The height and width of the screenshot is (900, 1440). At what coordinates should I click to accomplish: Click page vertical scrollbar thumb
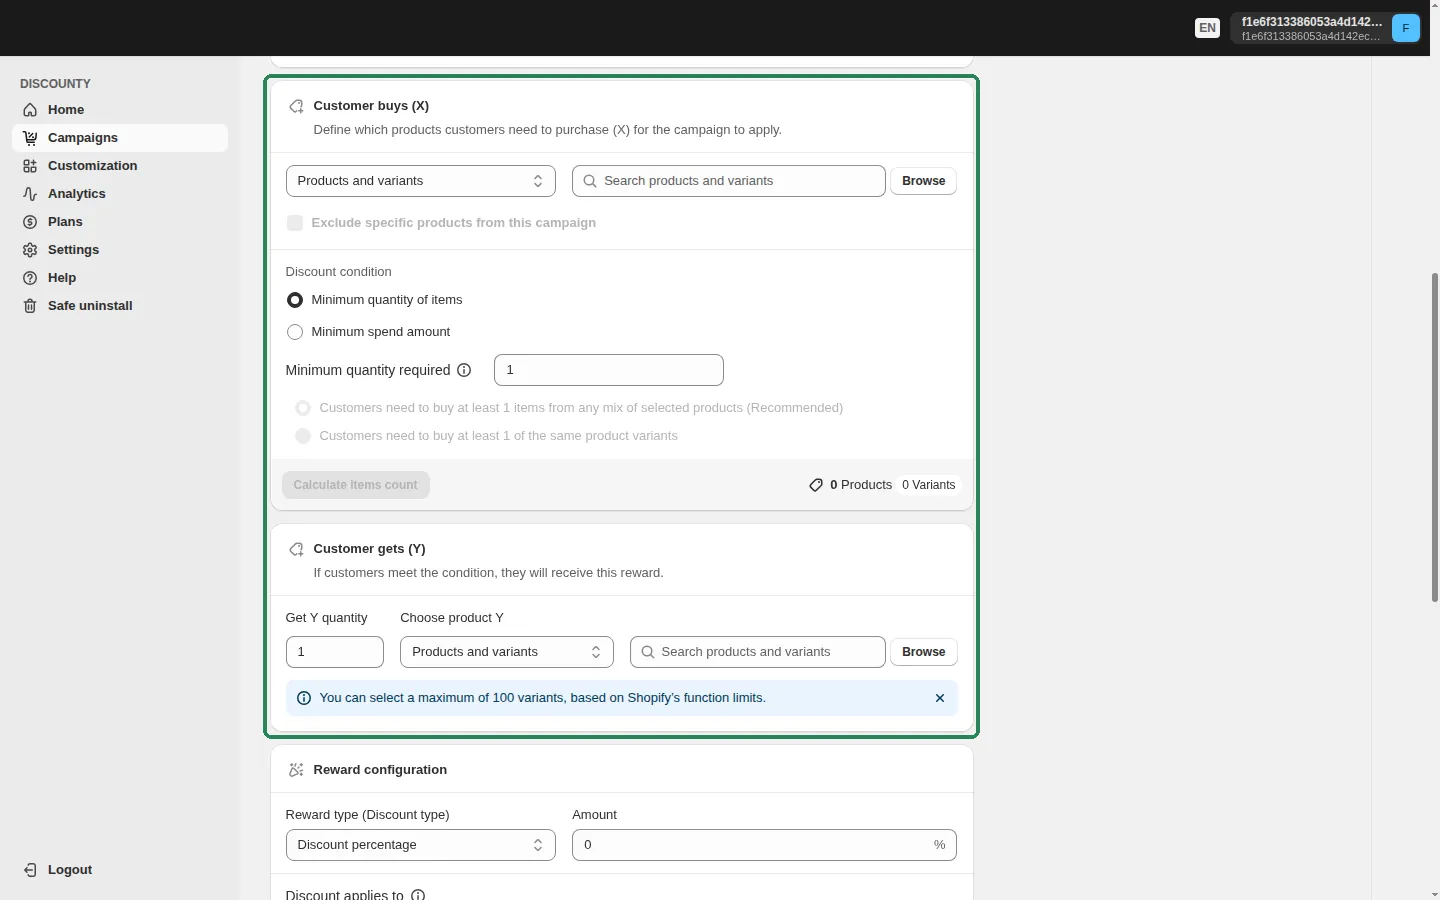point(1435,437)
